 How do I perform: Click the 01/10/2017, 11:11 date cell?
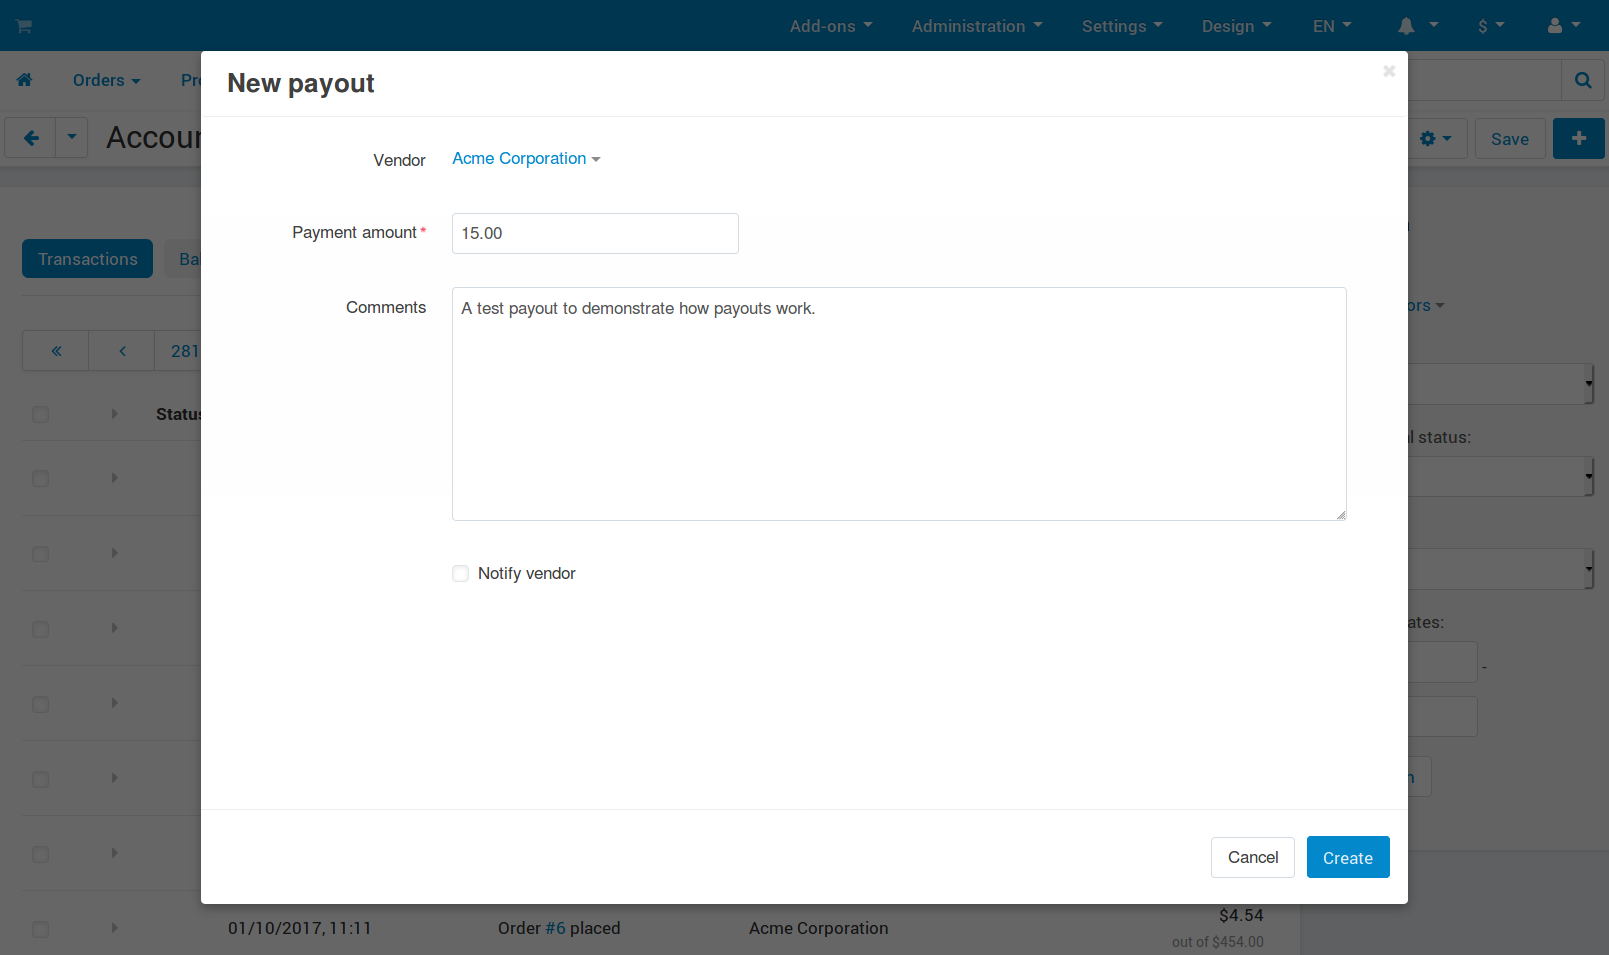[x=300, y=928]
